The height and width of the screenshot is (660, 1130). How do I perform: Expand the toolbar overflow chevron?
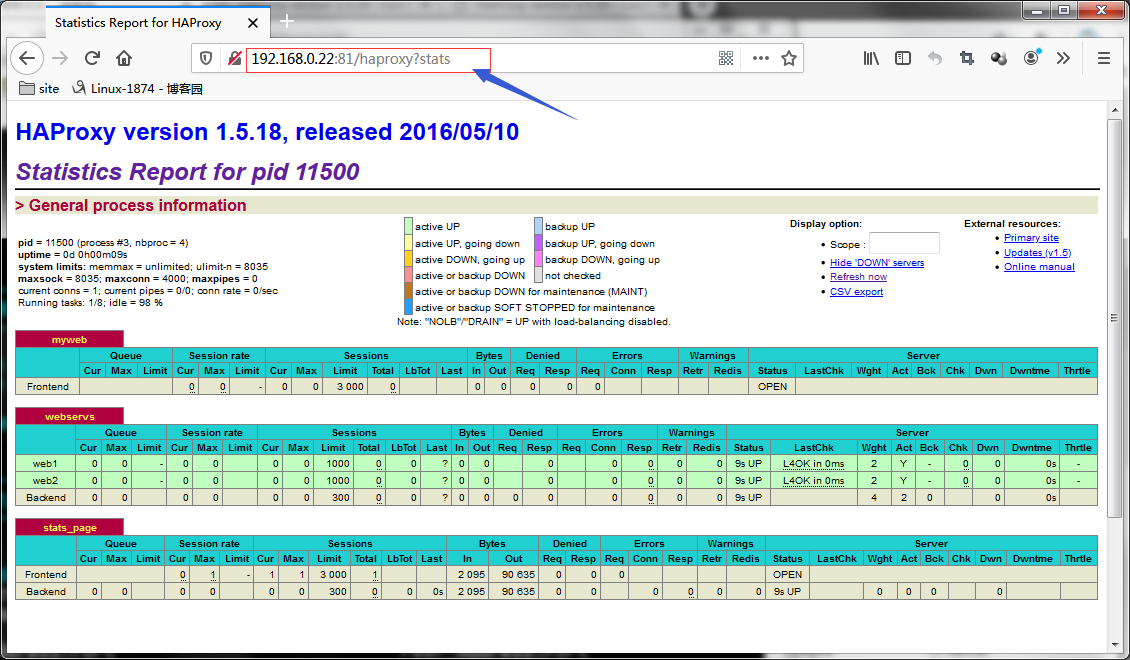(x=1063, y=58)
